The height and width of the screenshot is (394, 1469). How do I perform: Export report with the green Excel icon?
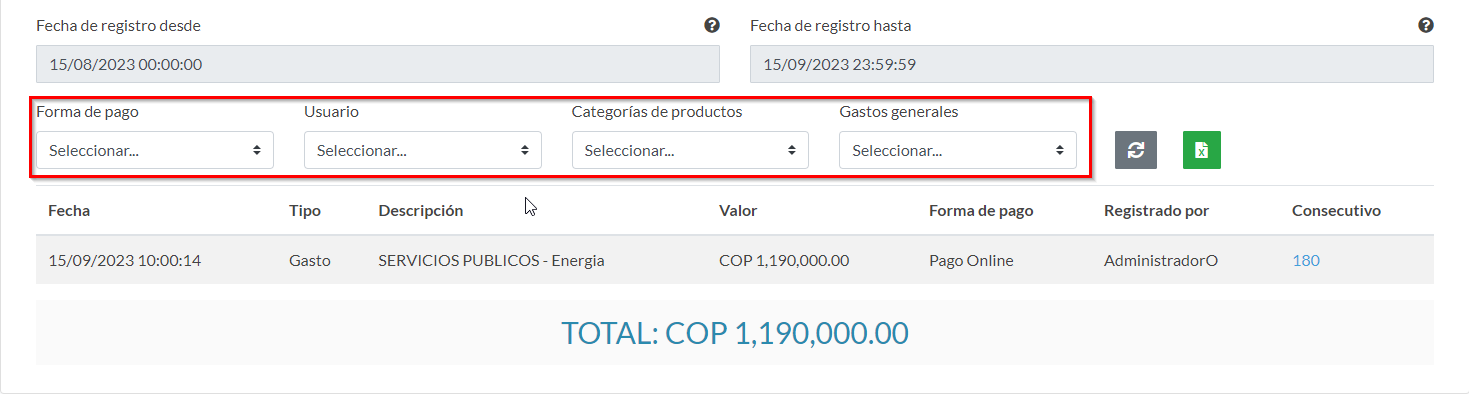pyautogui.click(x=1202, y=150)
